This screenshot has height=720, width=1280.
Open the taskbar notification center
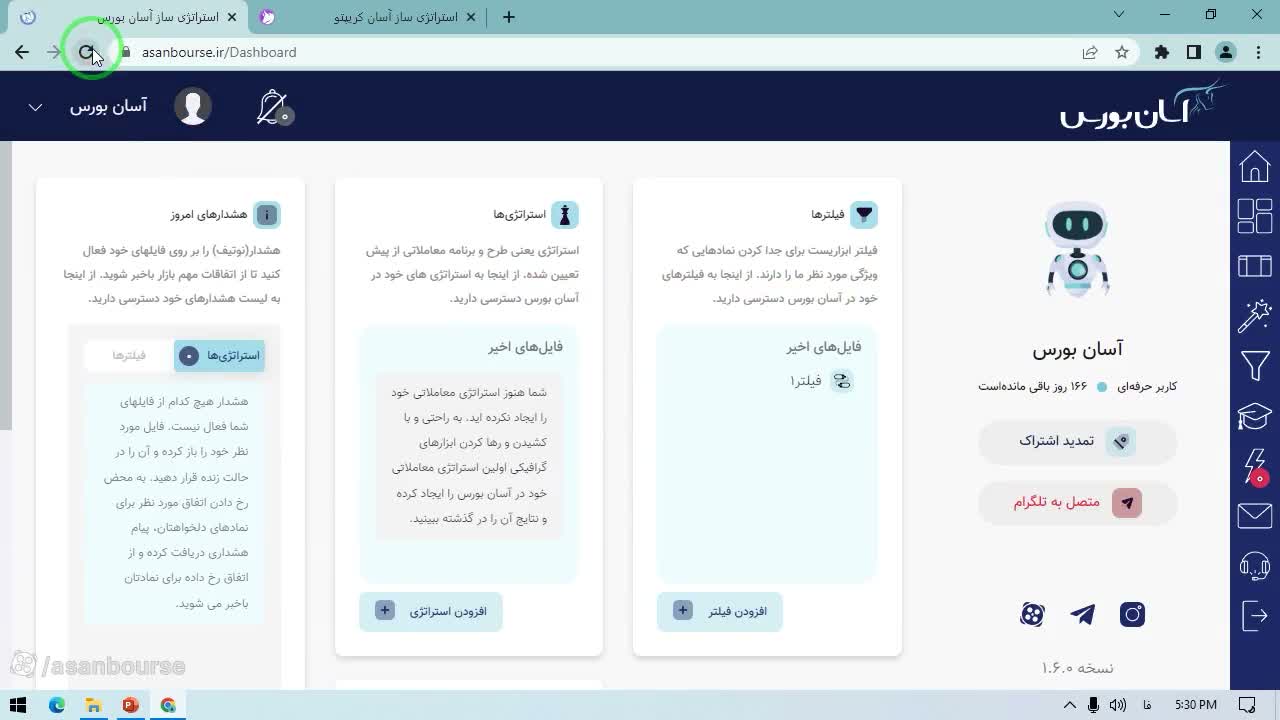point(1247,705)
